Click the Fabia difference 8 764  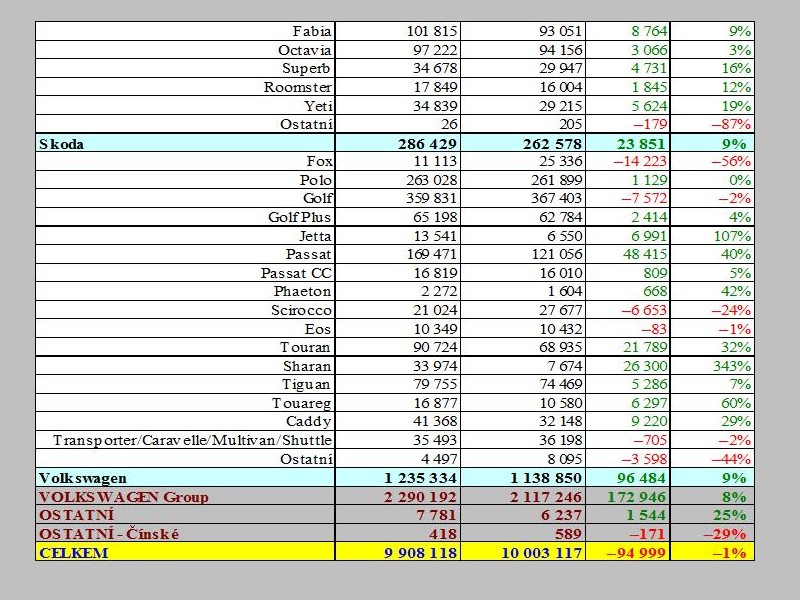click(649, 31)
